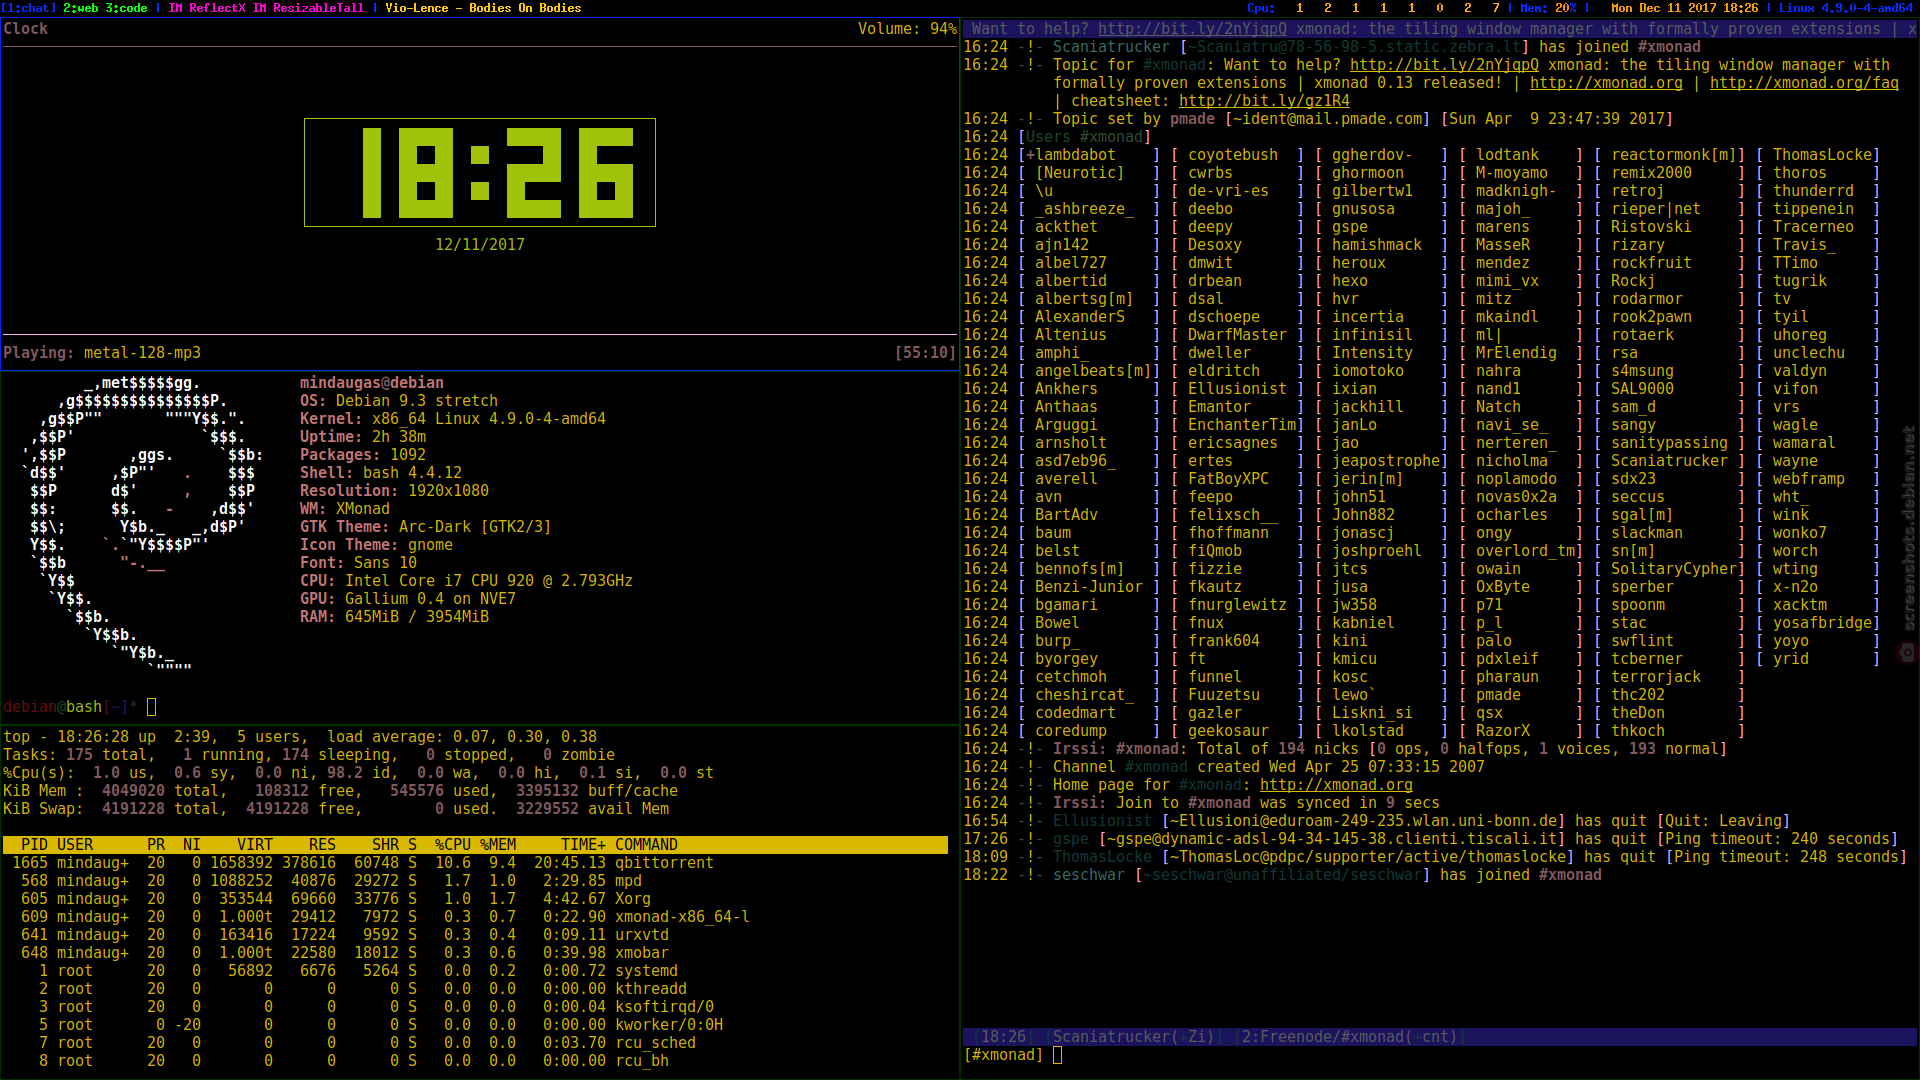This screenshot has width=1920, height=1080.
Task: Click the nick EnchanterTim in users list
Action: 1242,425
